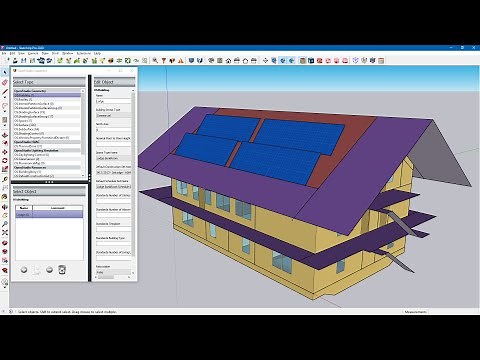Choose the Line pencil tool
Screen dimensions: 480x360
click(5, 92)
